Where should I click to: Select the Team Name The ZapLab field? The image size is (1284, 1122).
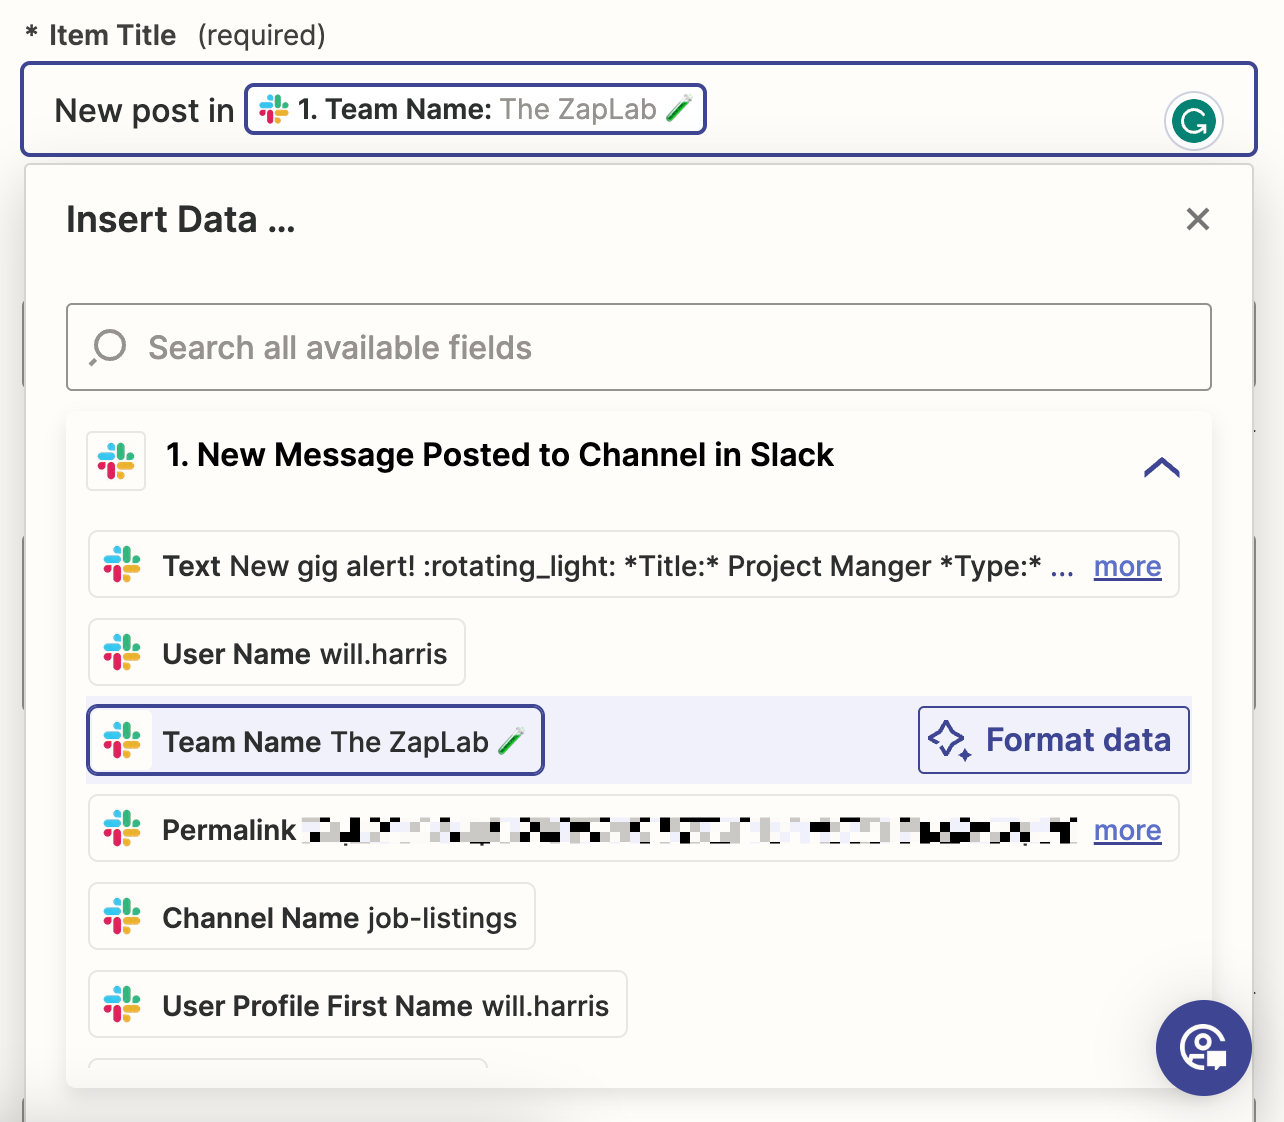tap(316, 741)
